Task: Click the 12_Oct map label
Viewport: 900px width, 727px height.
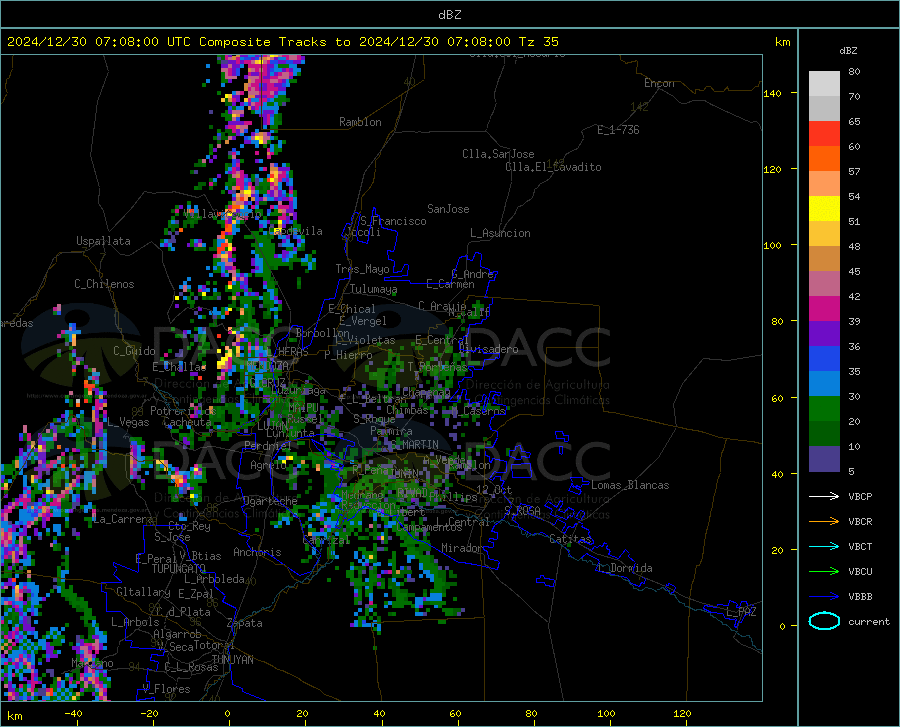Action: pos(494,490)
